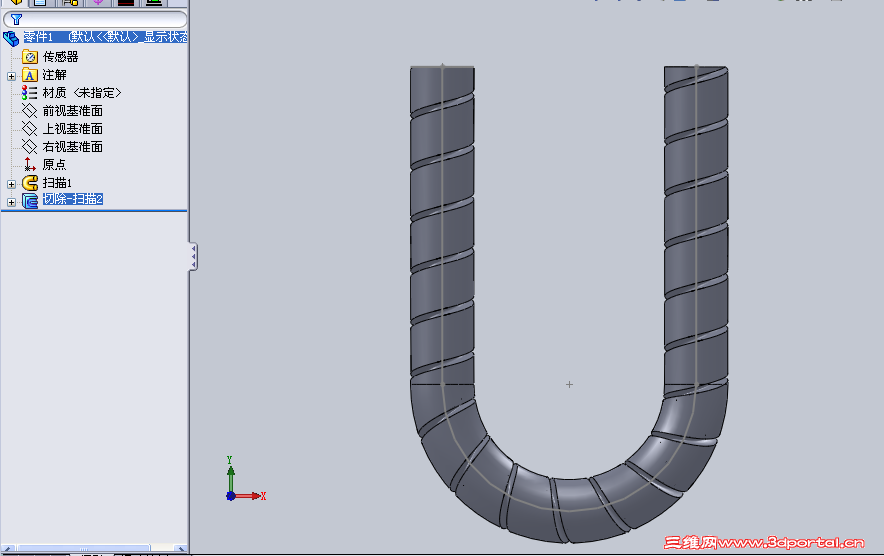Click the cut-sweep icon of 切除-扫描2
This screenshot has width=884, height=556.
click(x=30, y=201)
